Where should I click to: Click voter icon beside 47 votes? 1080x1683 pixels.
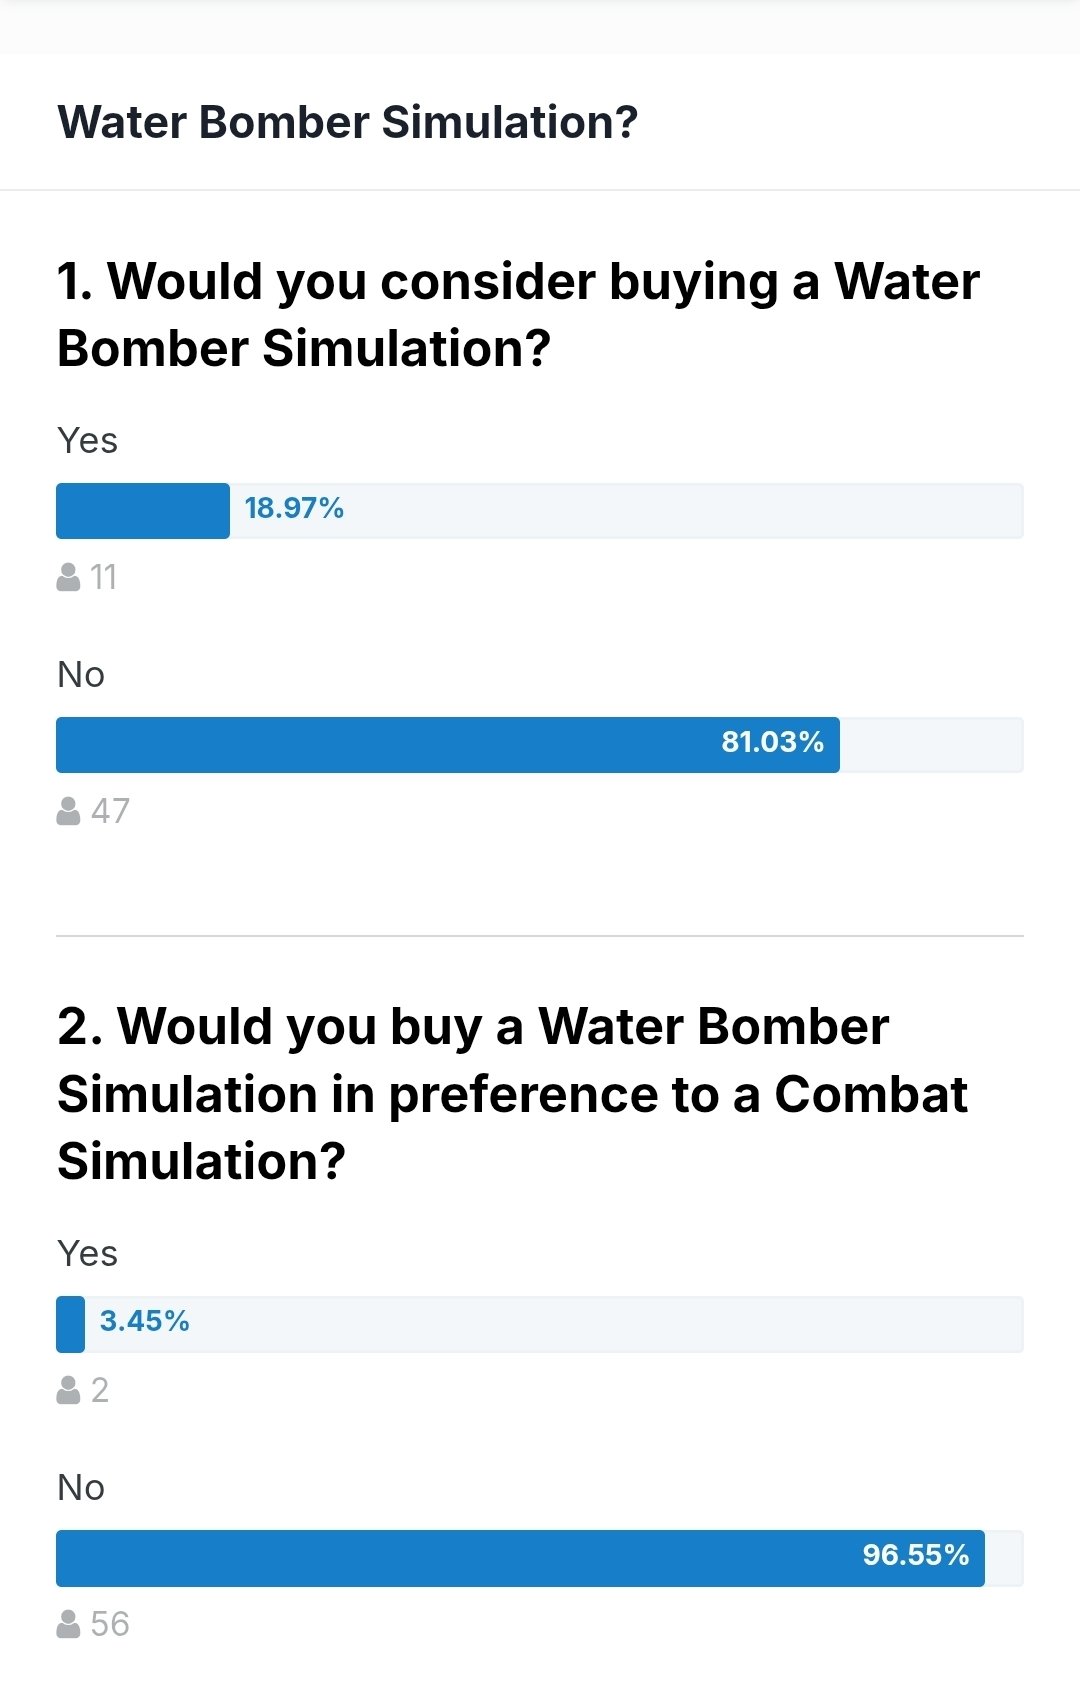68,811
